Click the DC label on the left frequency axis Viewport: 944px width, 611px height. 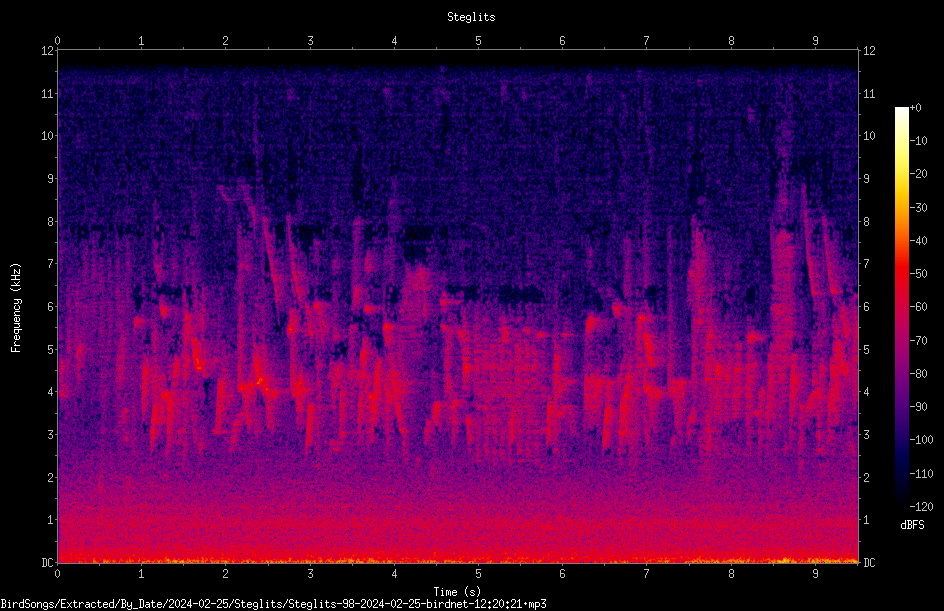[x=48, y=562]
